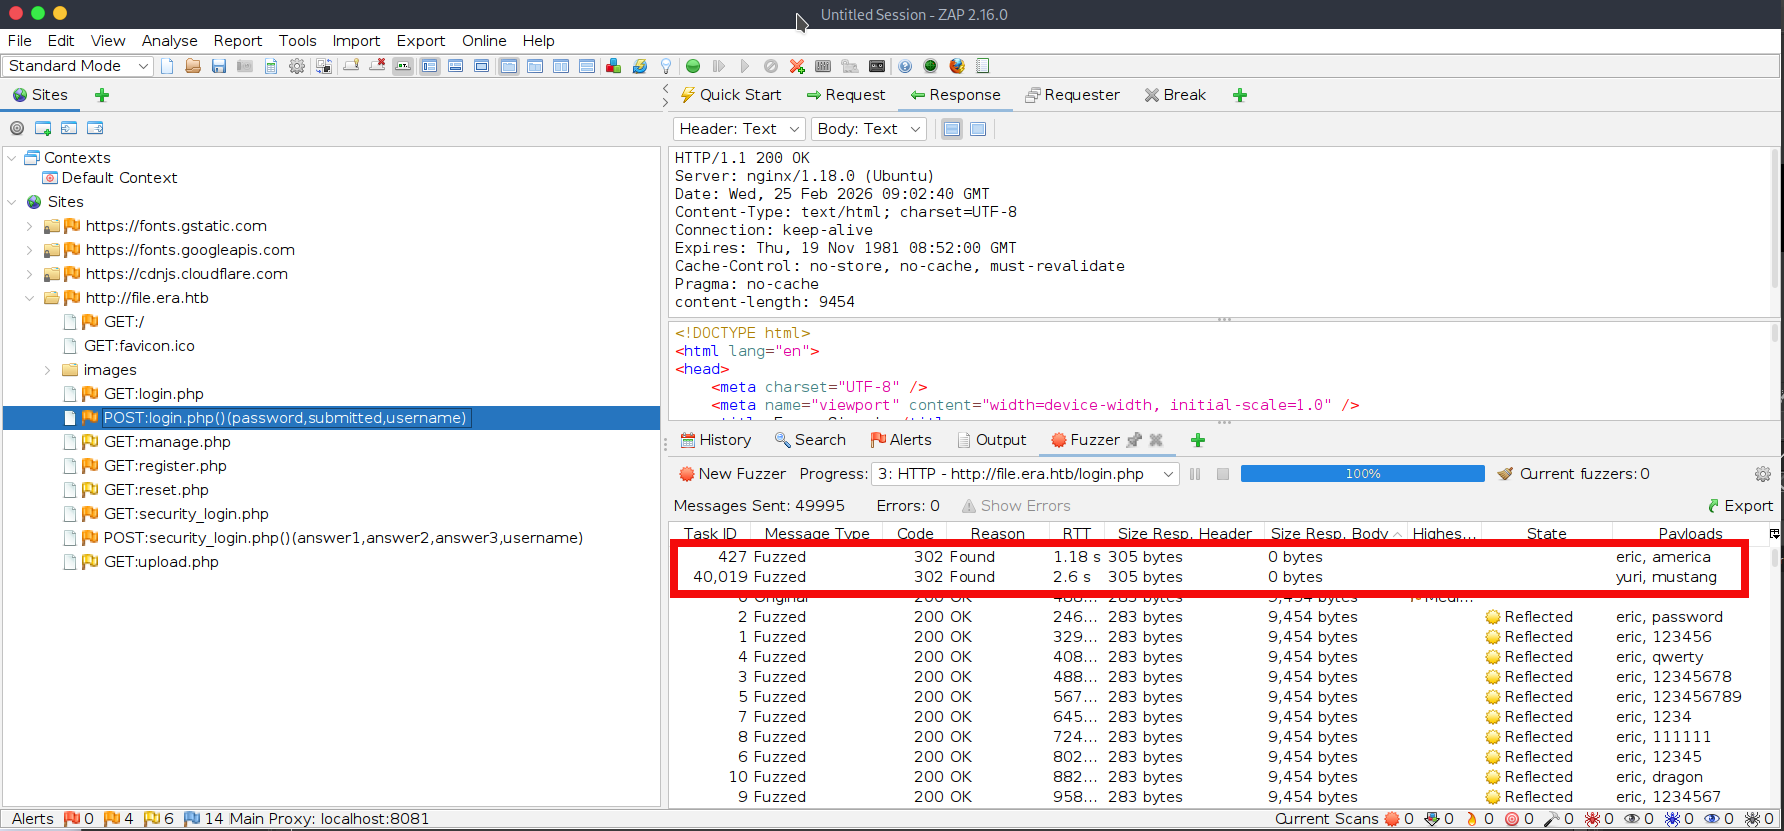This screenshot has height=831, width=1784.
Task: Click the New Fuzzer button
Action: (732, 474)
